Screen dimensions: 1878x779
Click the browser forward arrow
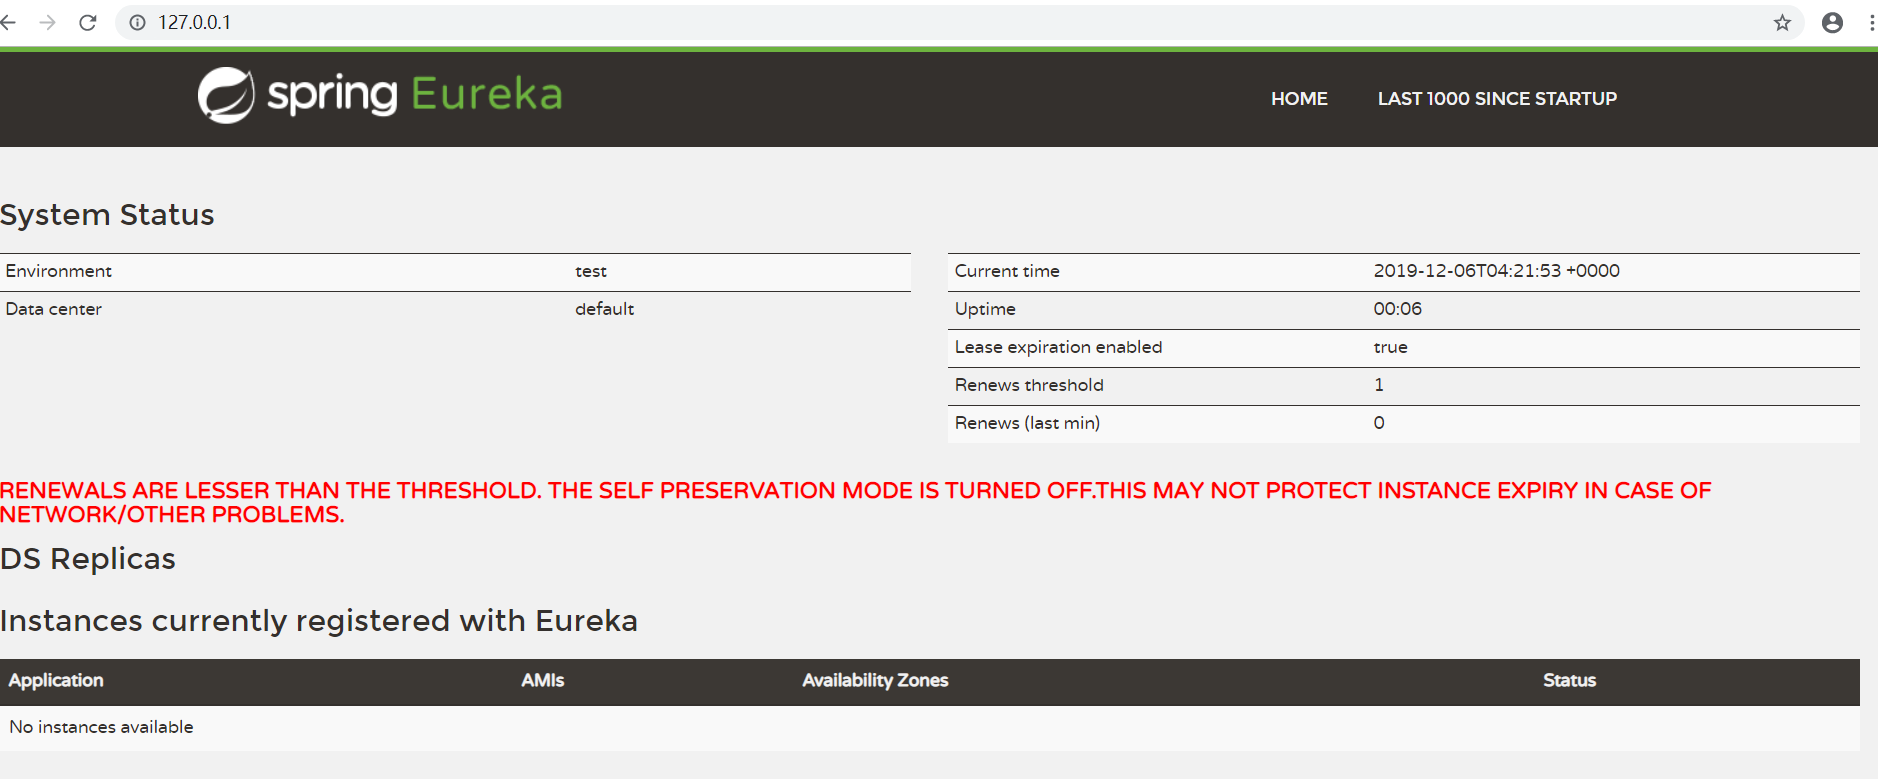(x=48, y=22)
